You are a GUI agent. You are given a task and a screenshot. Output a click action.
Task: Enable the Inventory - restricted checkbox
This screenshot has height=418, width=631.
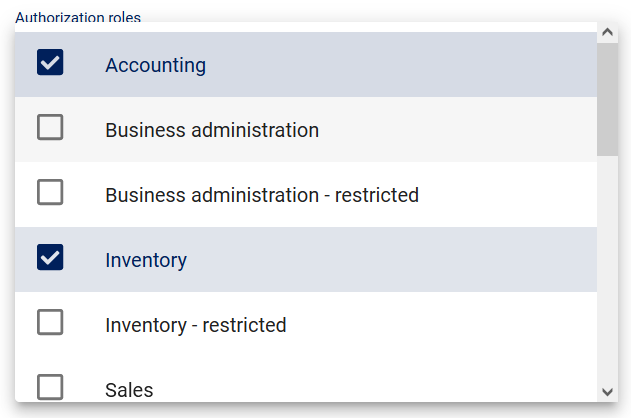coord(50,322)
